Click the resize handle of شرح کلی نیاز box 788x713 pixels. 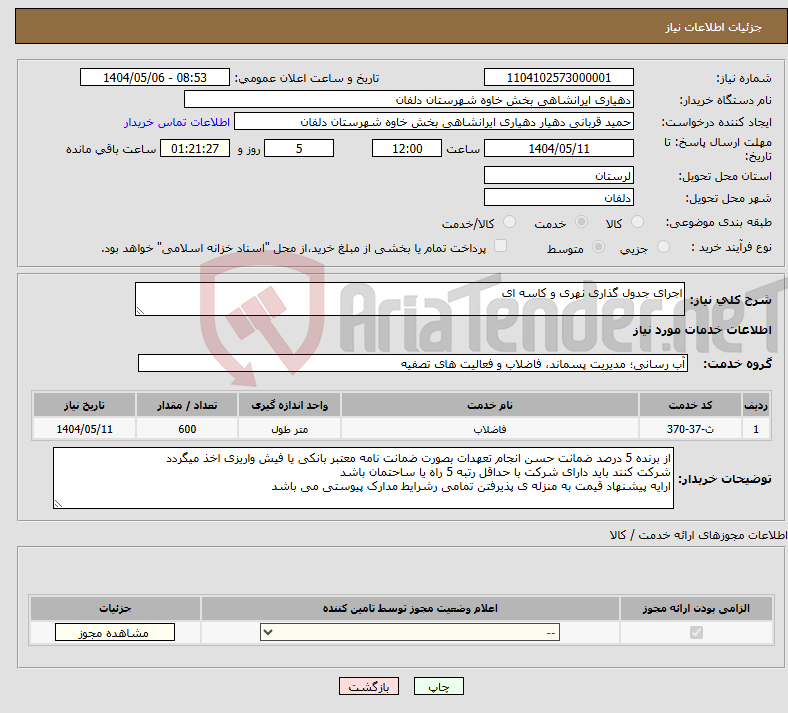[140, 311]
